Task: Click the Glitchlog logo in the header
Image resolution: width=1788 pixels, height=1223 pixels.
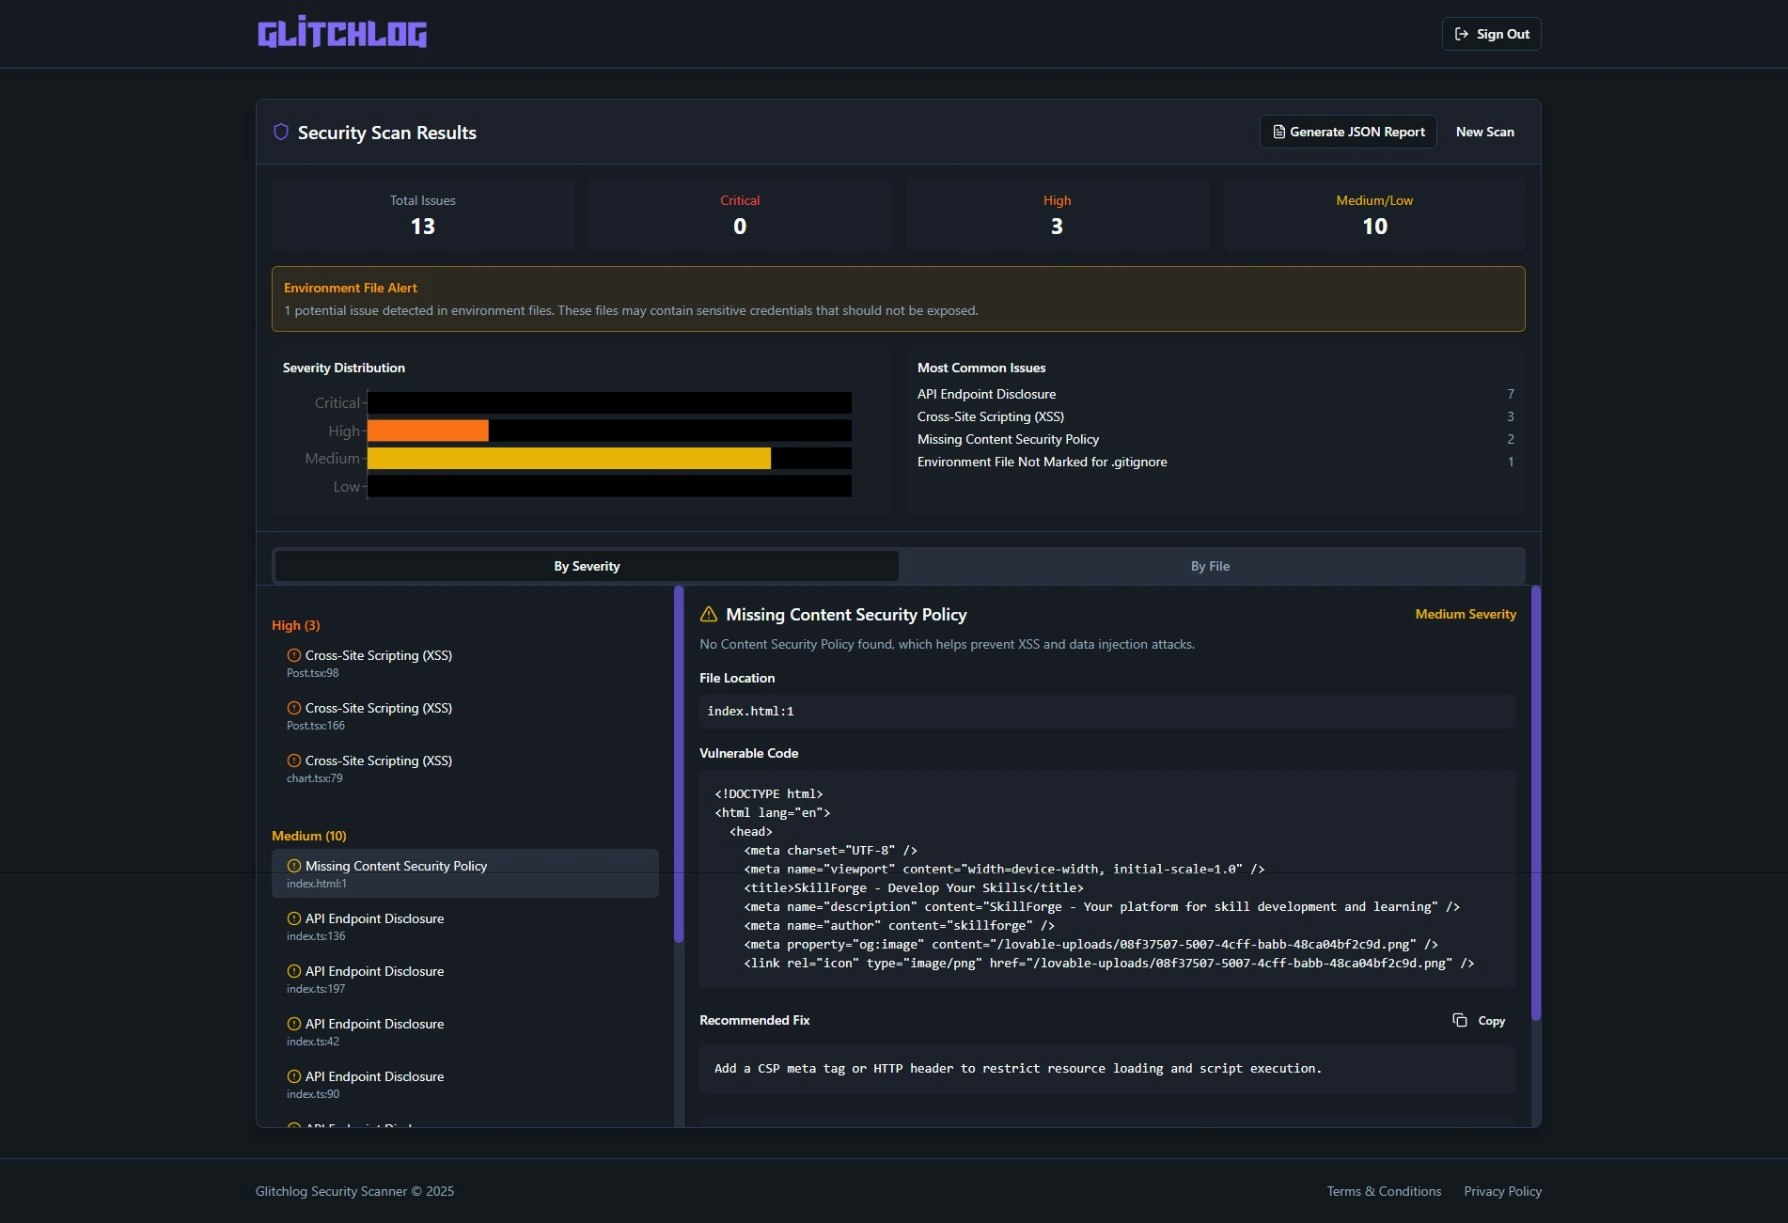Action: click(x=341, y=32)
